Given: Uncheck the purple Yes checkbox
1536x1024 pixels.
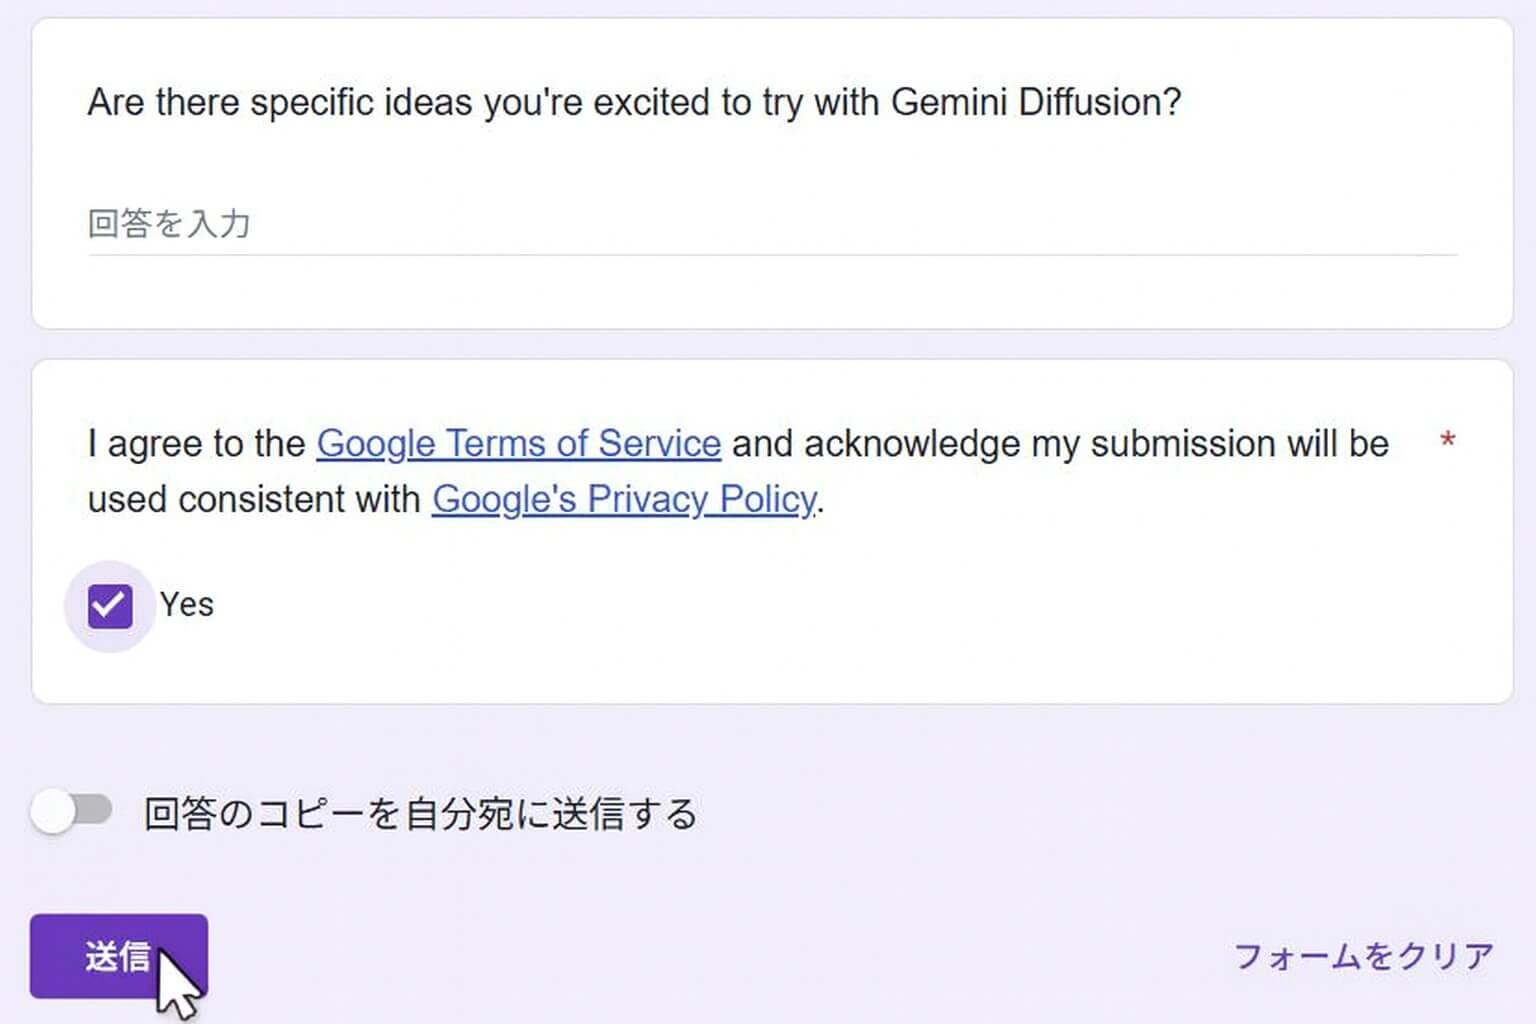Looking at the screenshot, I should point(110,606).
